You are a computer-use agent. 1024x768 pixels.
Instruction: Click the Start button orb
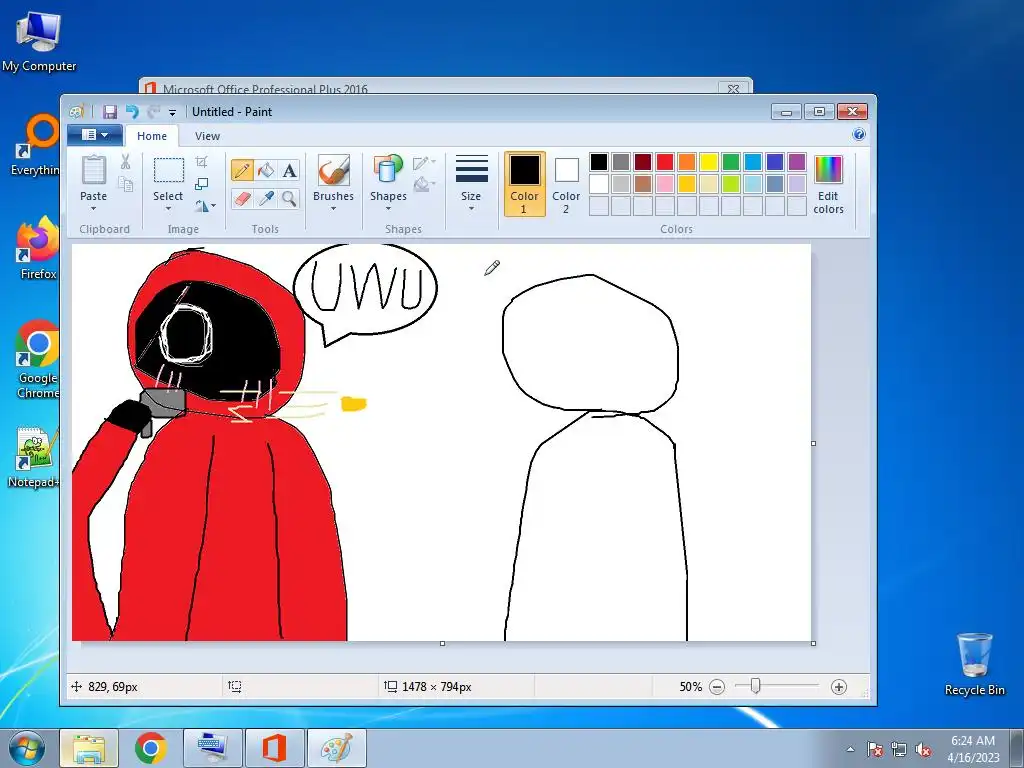(x=27, y=748)
